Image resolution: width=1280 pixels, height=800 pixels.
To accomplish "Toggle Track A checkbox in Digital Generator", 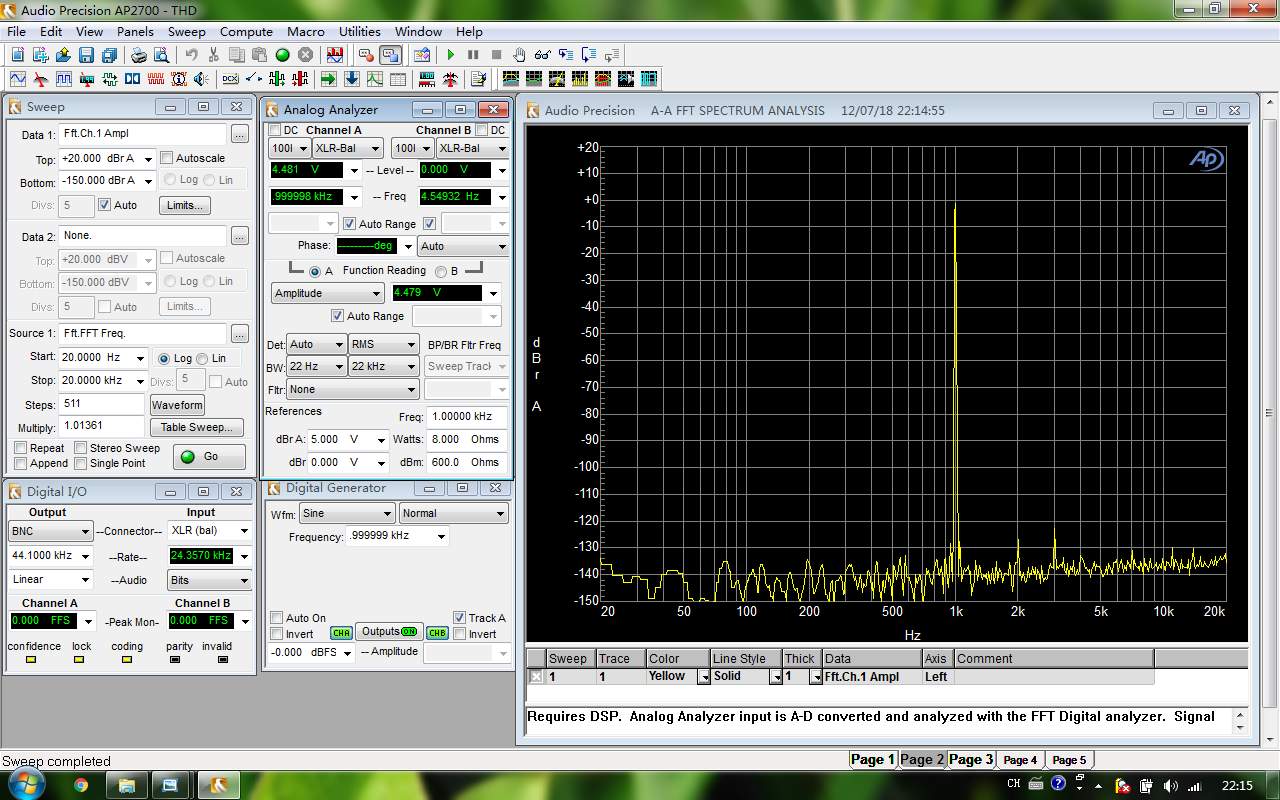I will [x=460, y=618].
